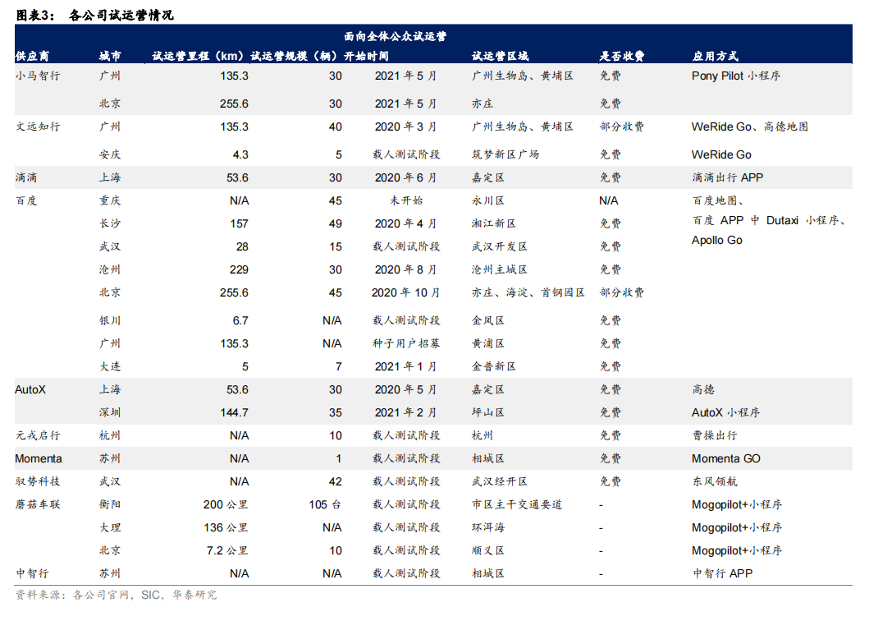Click the city cell '衡阳'
This screenshot has width=869, height=621.
coord(110,505)
